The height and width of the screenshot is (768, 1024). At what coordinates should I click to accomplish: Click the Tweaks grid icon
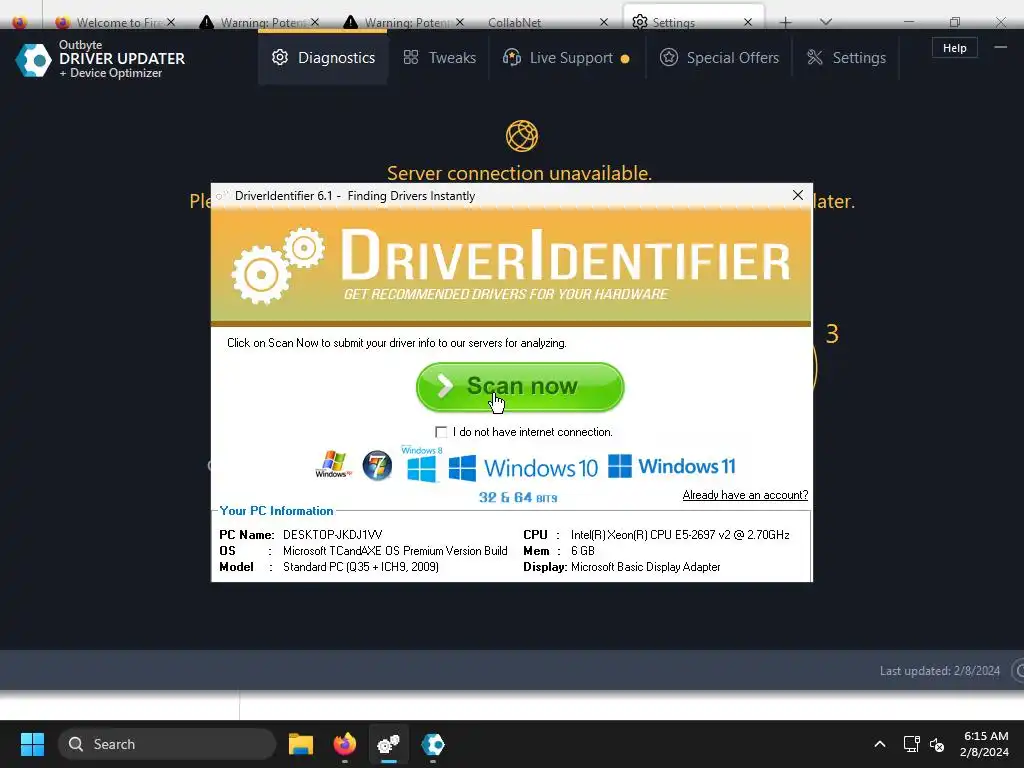[411, 57]
